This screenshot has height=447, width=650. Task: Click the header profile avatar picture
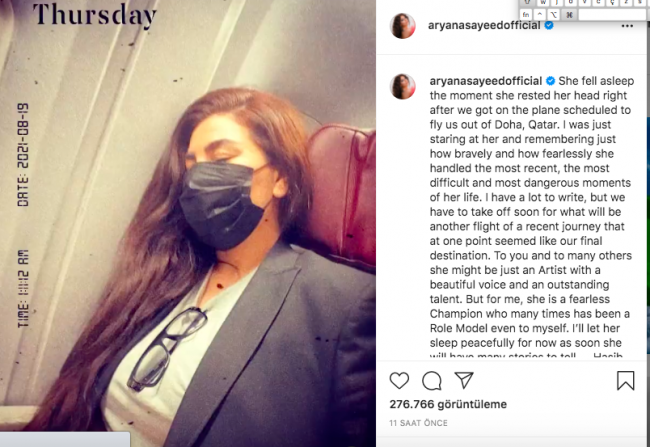(403, 26)
